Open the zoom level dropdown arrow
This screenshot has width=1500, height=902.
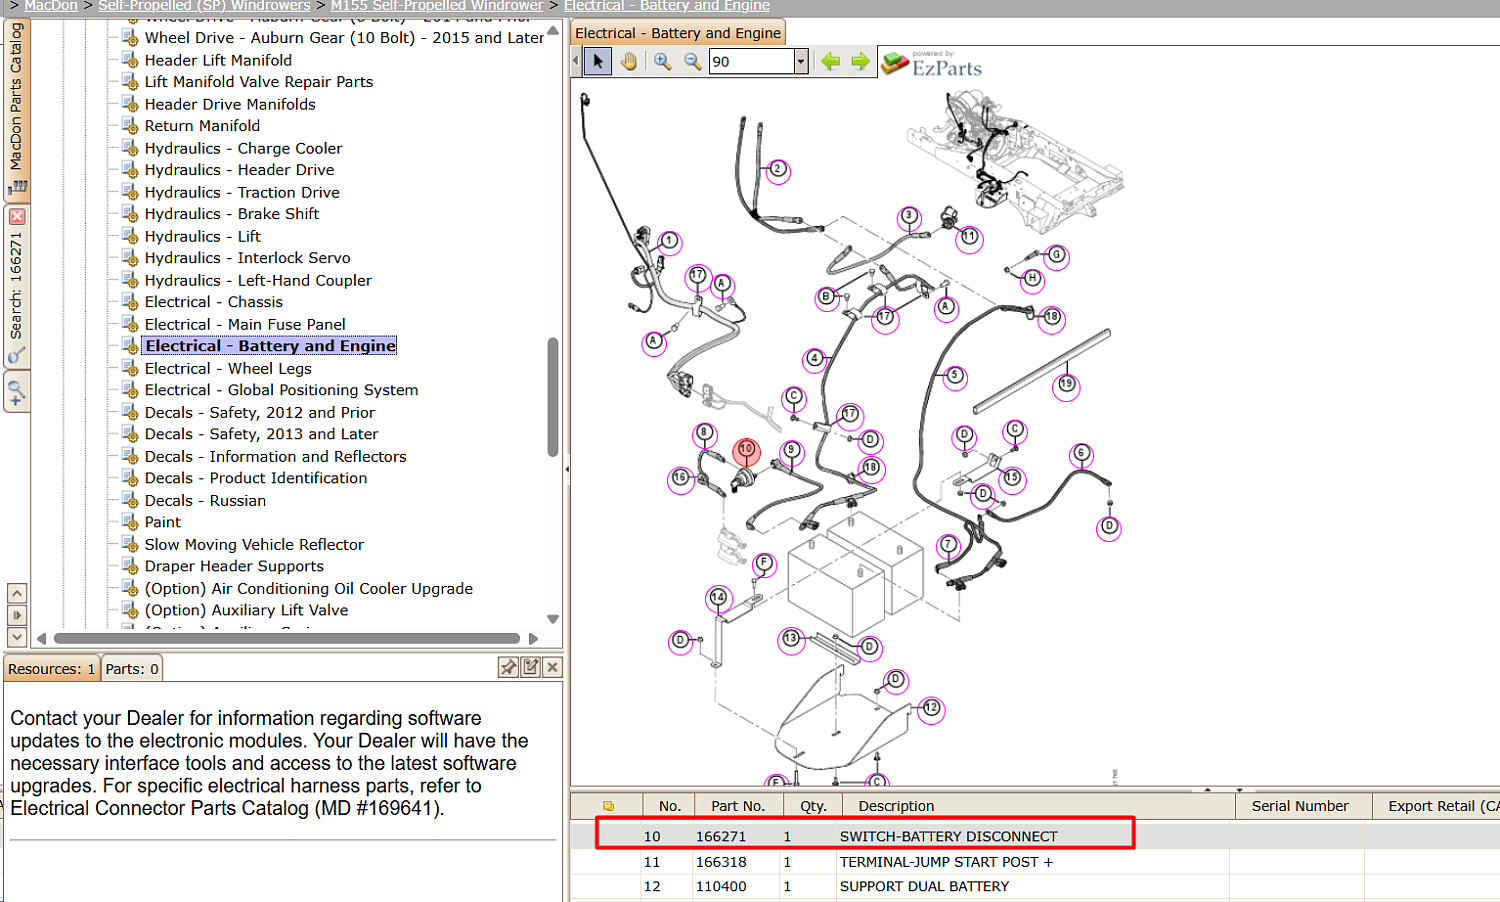coord(801,61)
